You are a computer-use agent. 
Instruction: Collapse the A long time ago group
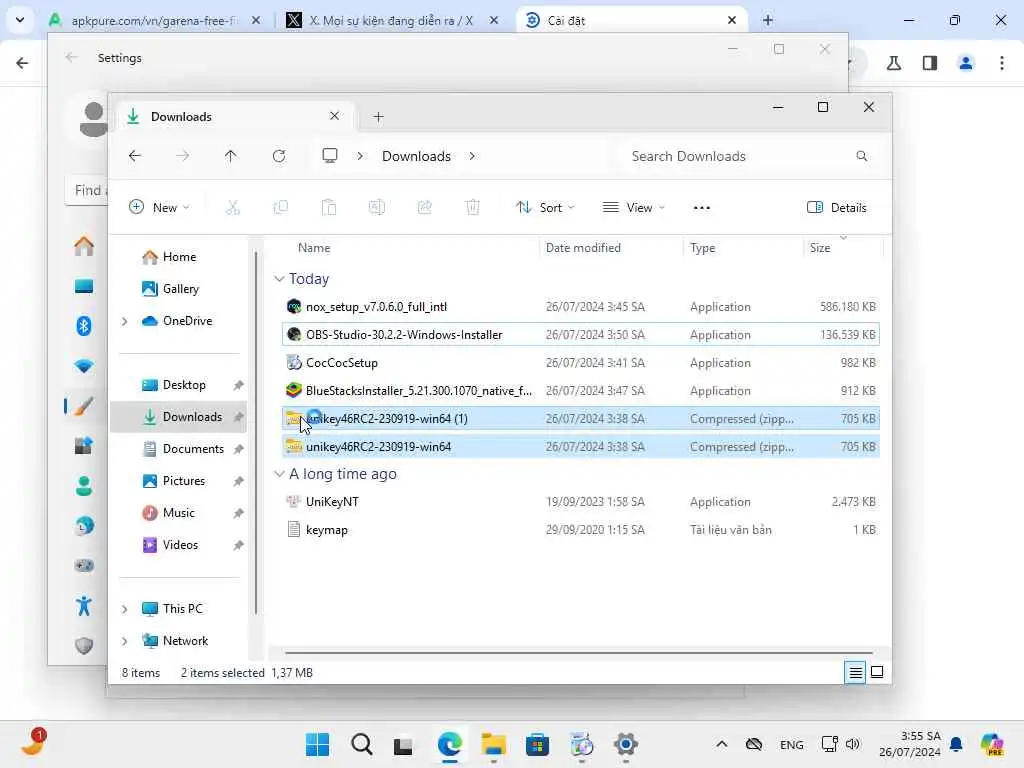[280, 474]
